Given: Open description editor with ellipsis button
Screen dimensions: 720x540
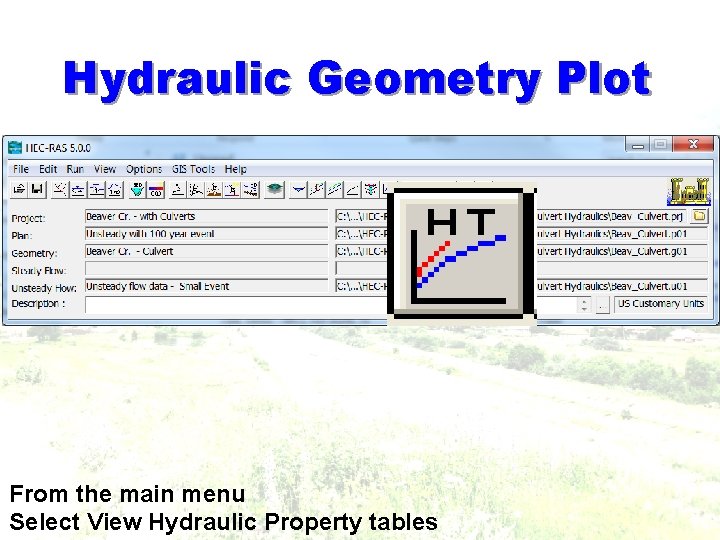Looking at the screenshot, I should [x=602, y=304].
